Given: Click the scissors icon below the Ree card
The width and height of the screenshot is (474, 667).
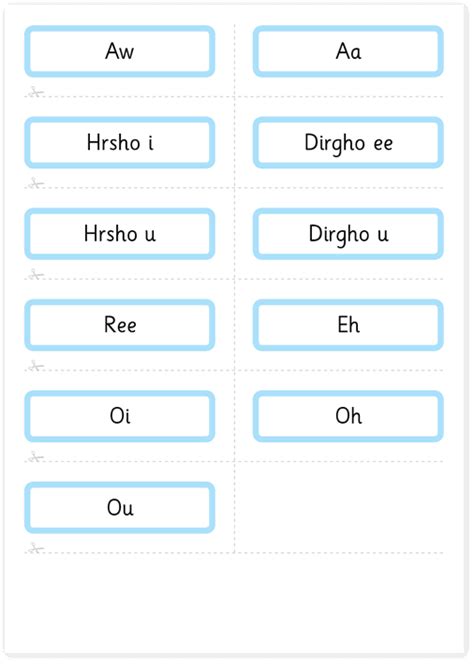Looking at the screenshot, I should point(36,366).
